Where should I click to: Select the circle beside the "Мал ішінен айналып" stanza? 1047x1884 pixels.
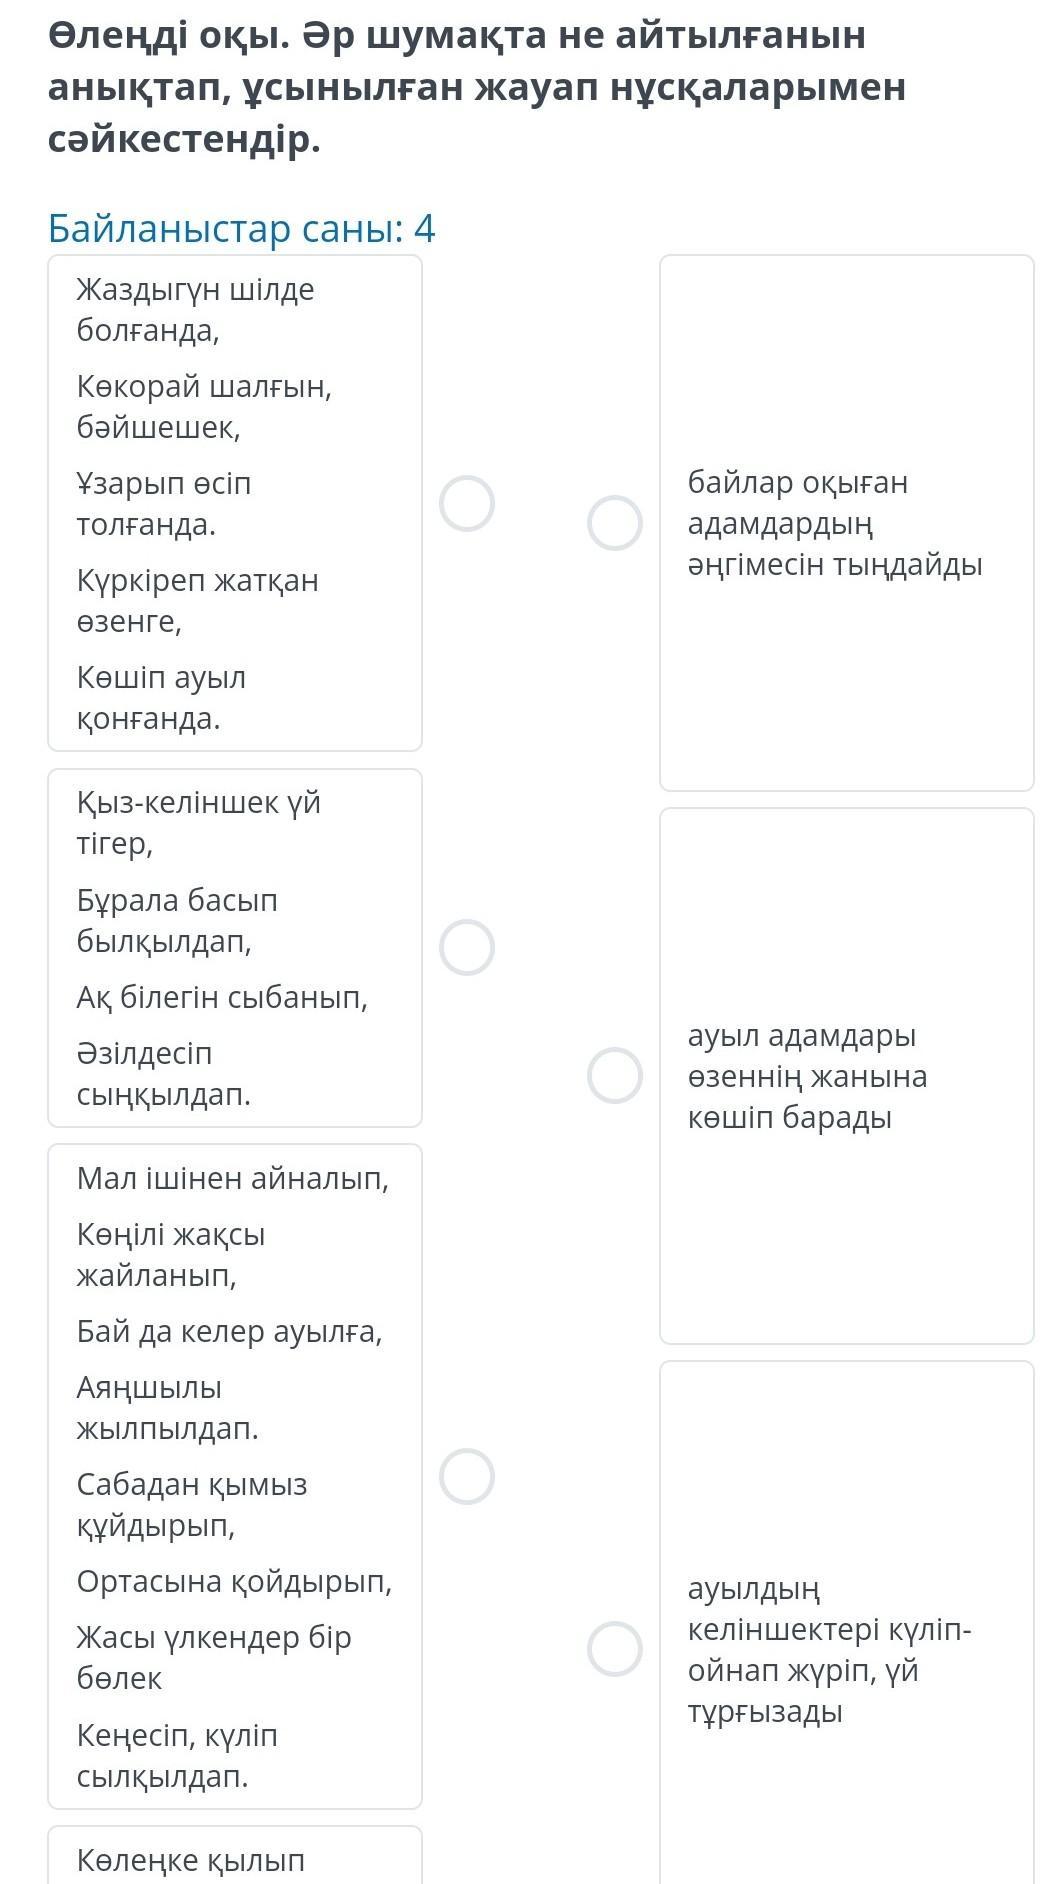(467, 1476)
